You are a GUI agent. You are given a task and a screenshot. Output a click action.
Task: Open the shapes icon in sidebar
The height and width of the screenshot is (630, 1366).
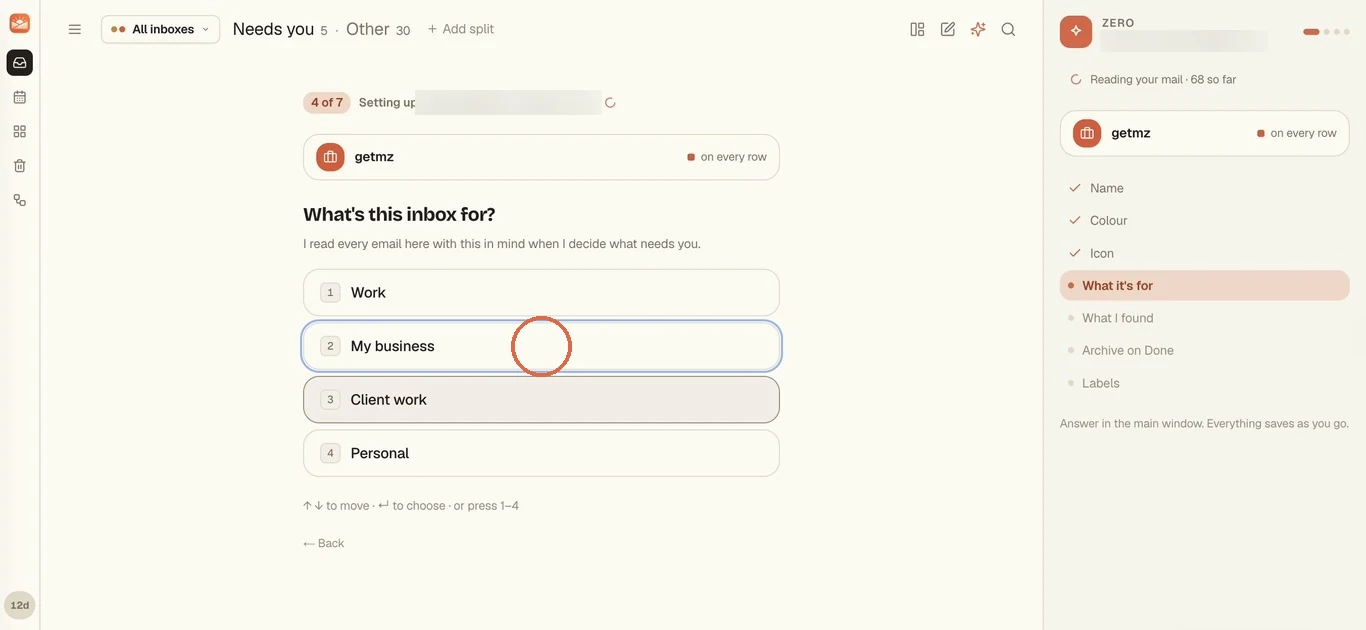click(x=19, y=200)
